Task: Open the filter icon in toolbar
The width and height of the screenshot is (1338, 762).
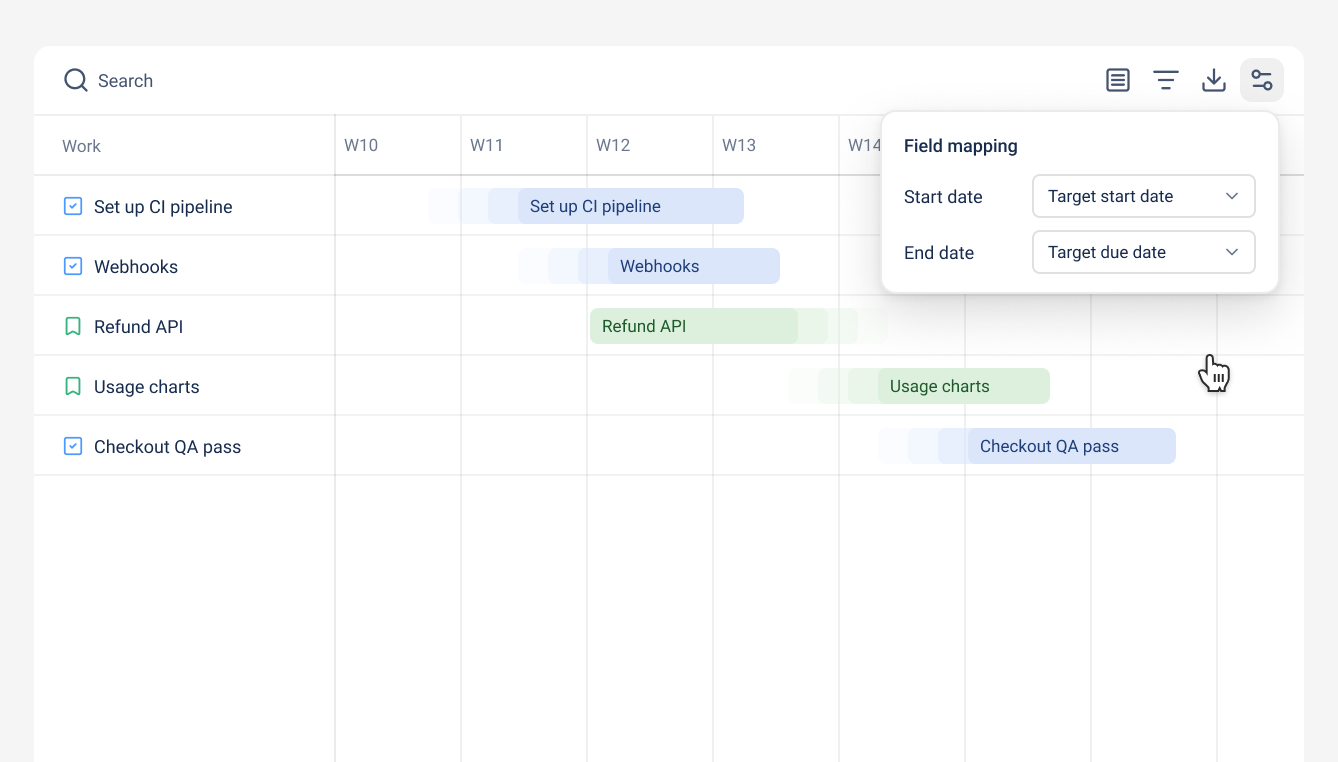Action: pos(1166,80)
